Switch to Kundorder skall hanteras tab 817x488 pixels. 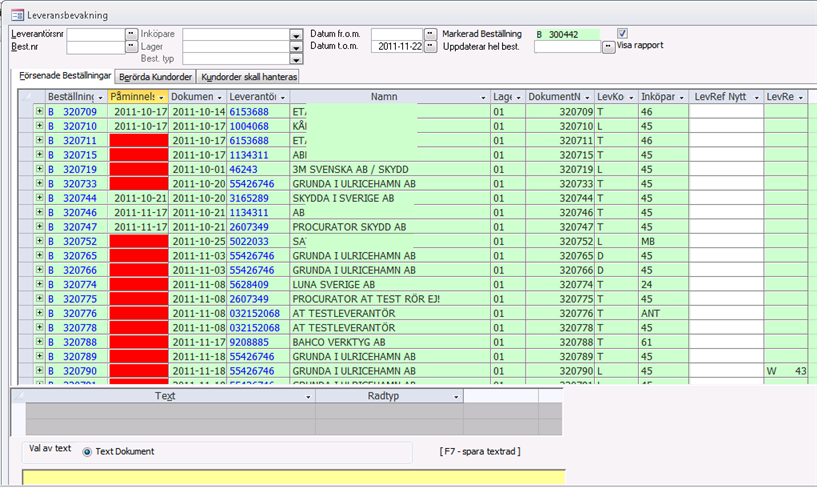248,76
